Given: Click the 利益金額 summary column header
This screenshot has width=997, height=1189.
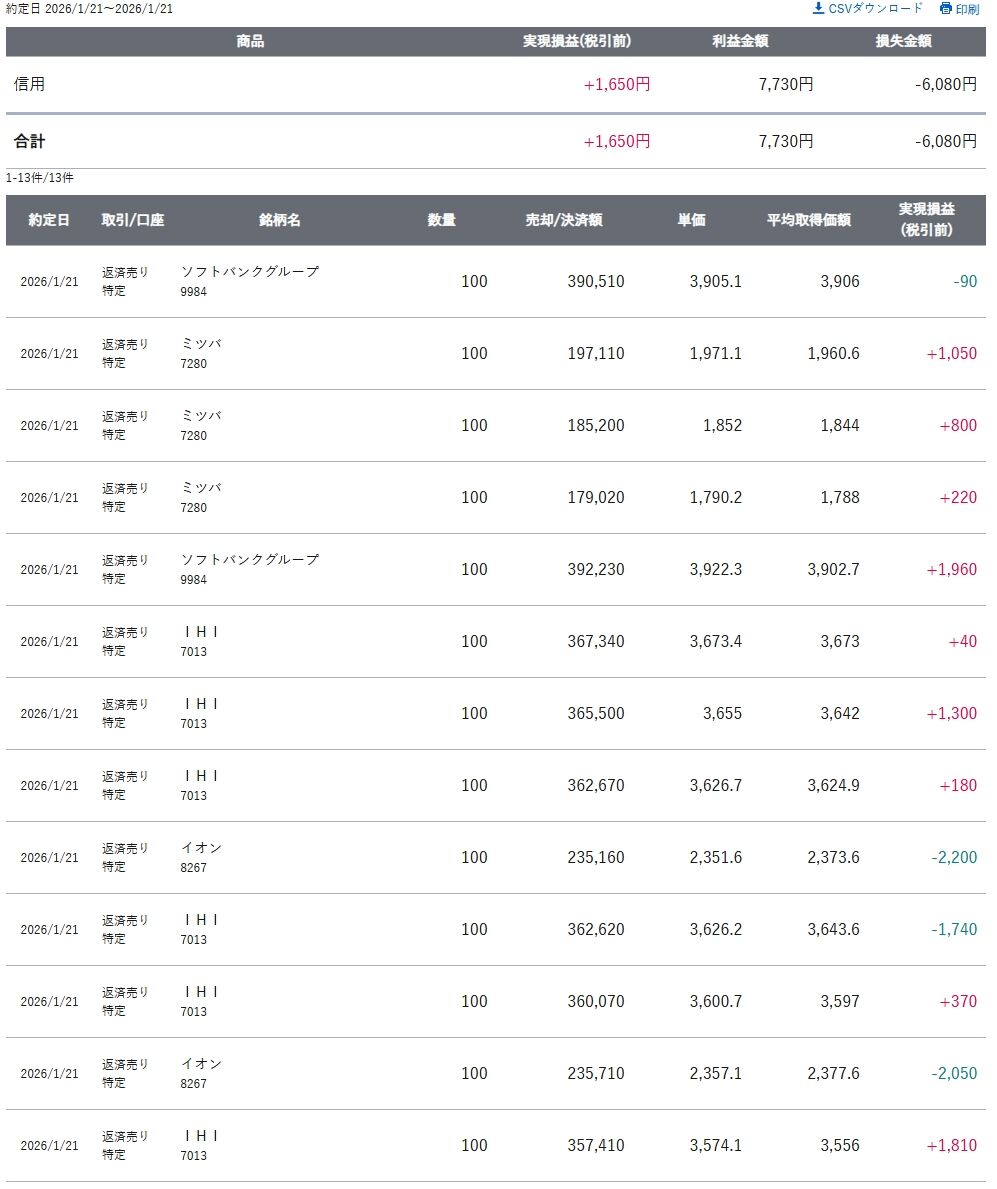Looking at the screenshot, I should (x=740, y=42).
